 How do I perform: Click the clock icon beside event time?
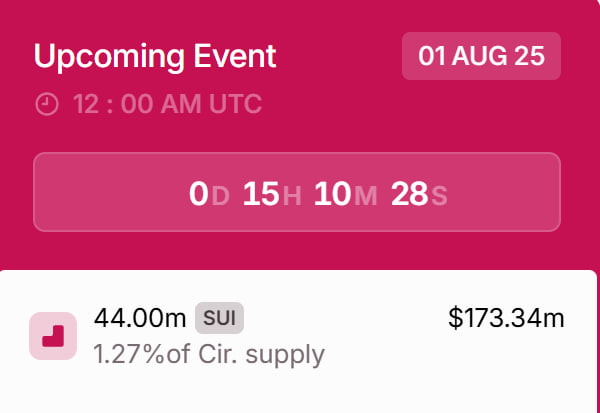coord(46,103)
